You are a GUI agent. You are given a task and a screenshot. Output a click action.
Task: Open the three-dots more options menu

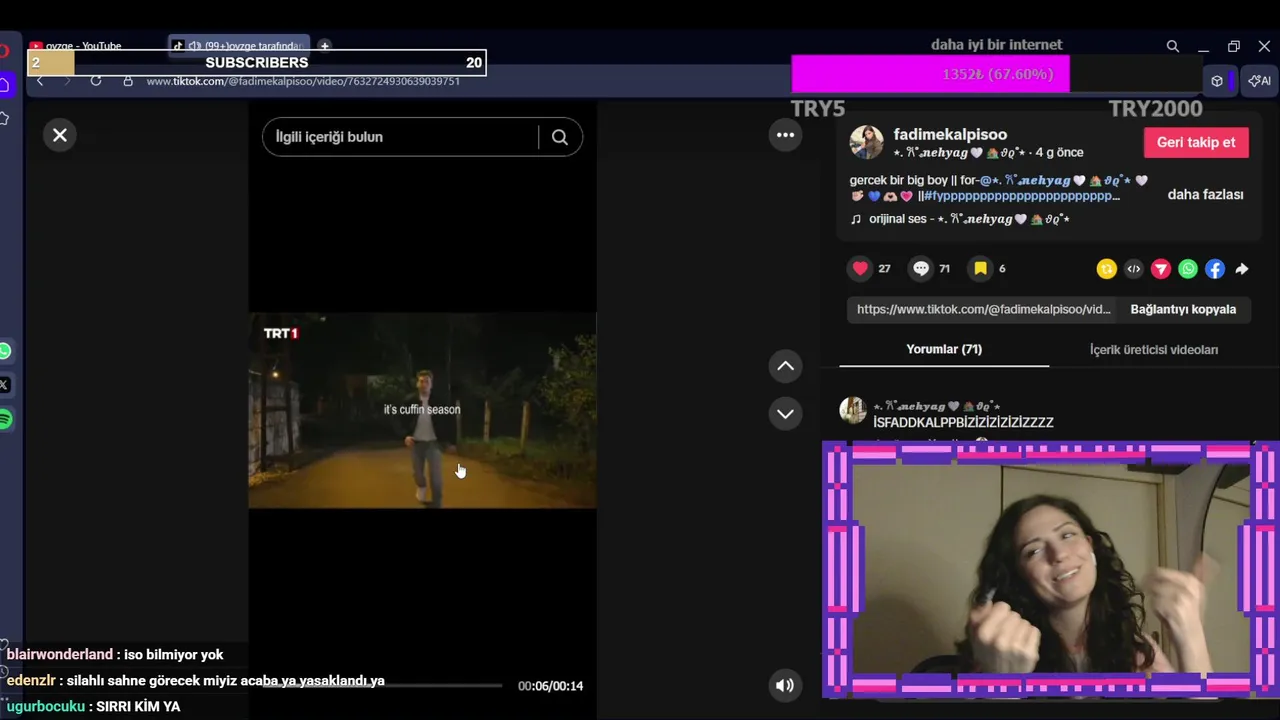click(786, 135)
